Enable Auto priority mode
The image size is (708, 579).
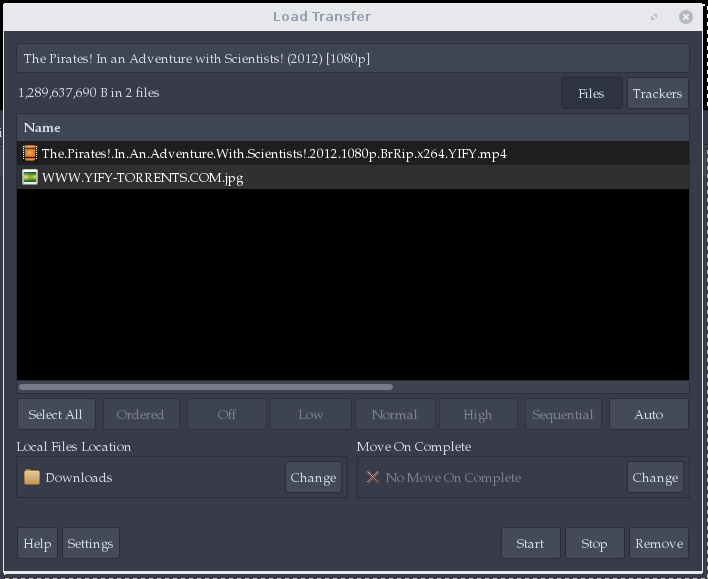point(649,414)
